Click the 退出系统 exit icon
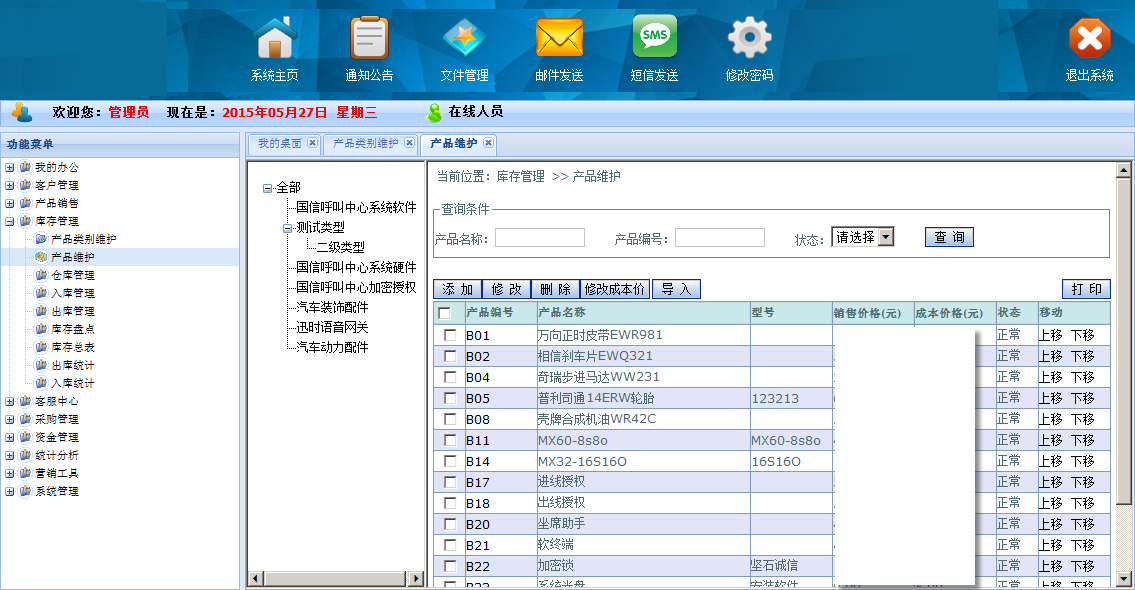Viewport: 1135px width, 590px height. coord(1089,39)
